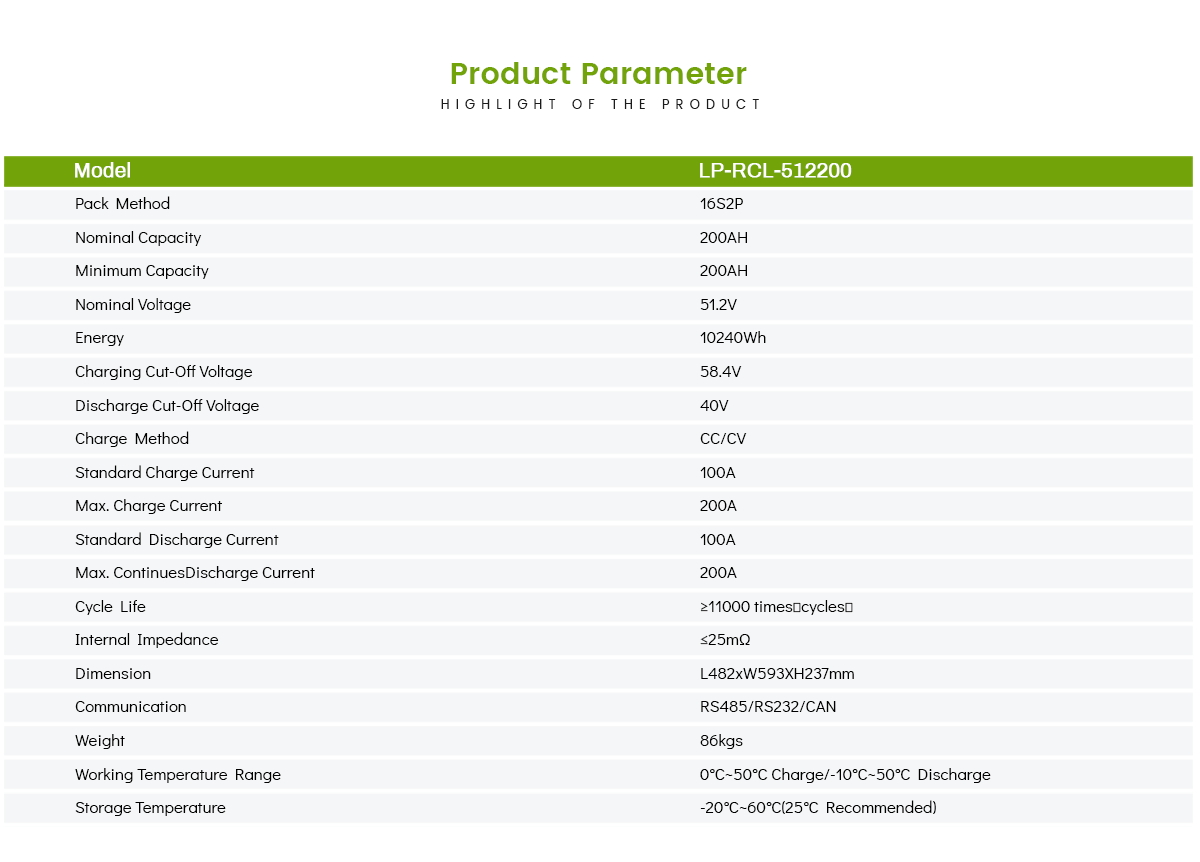Click the 58.4V value
This screenshot has width=1200, height=862.
(720, 372)
